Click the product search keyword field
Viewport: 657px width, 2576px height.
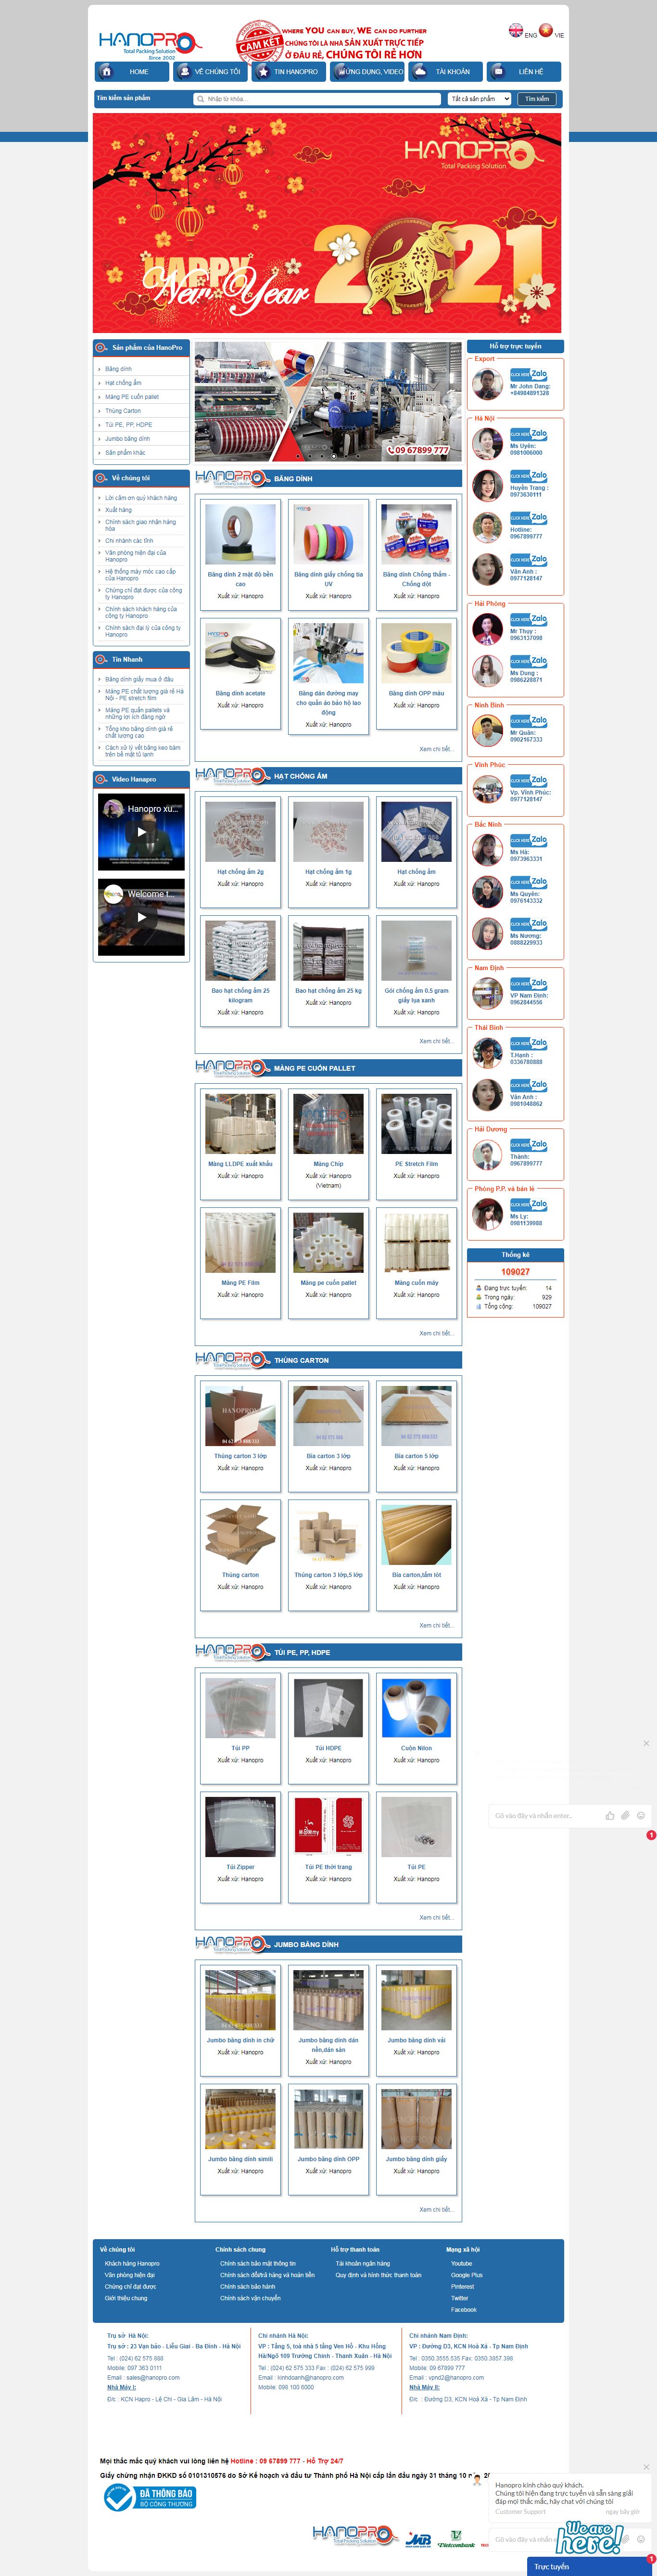pyautogui.click(x=317, y=99)
